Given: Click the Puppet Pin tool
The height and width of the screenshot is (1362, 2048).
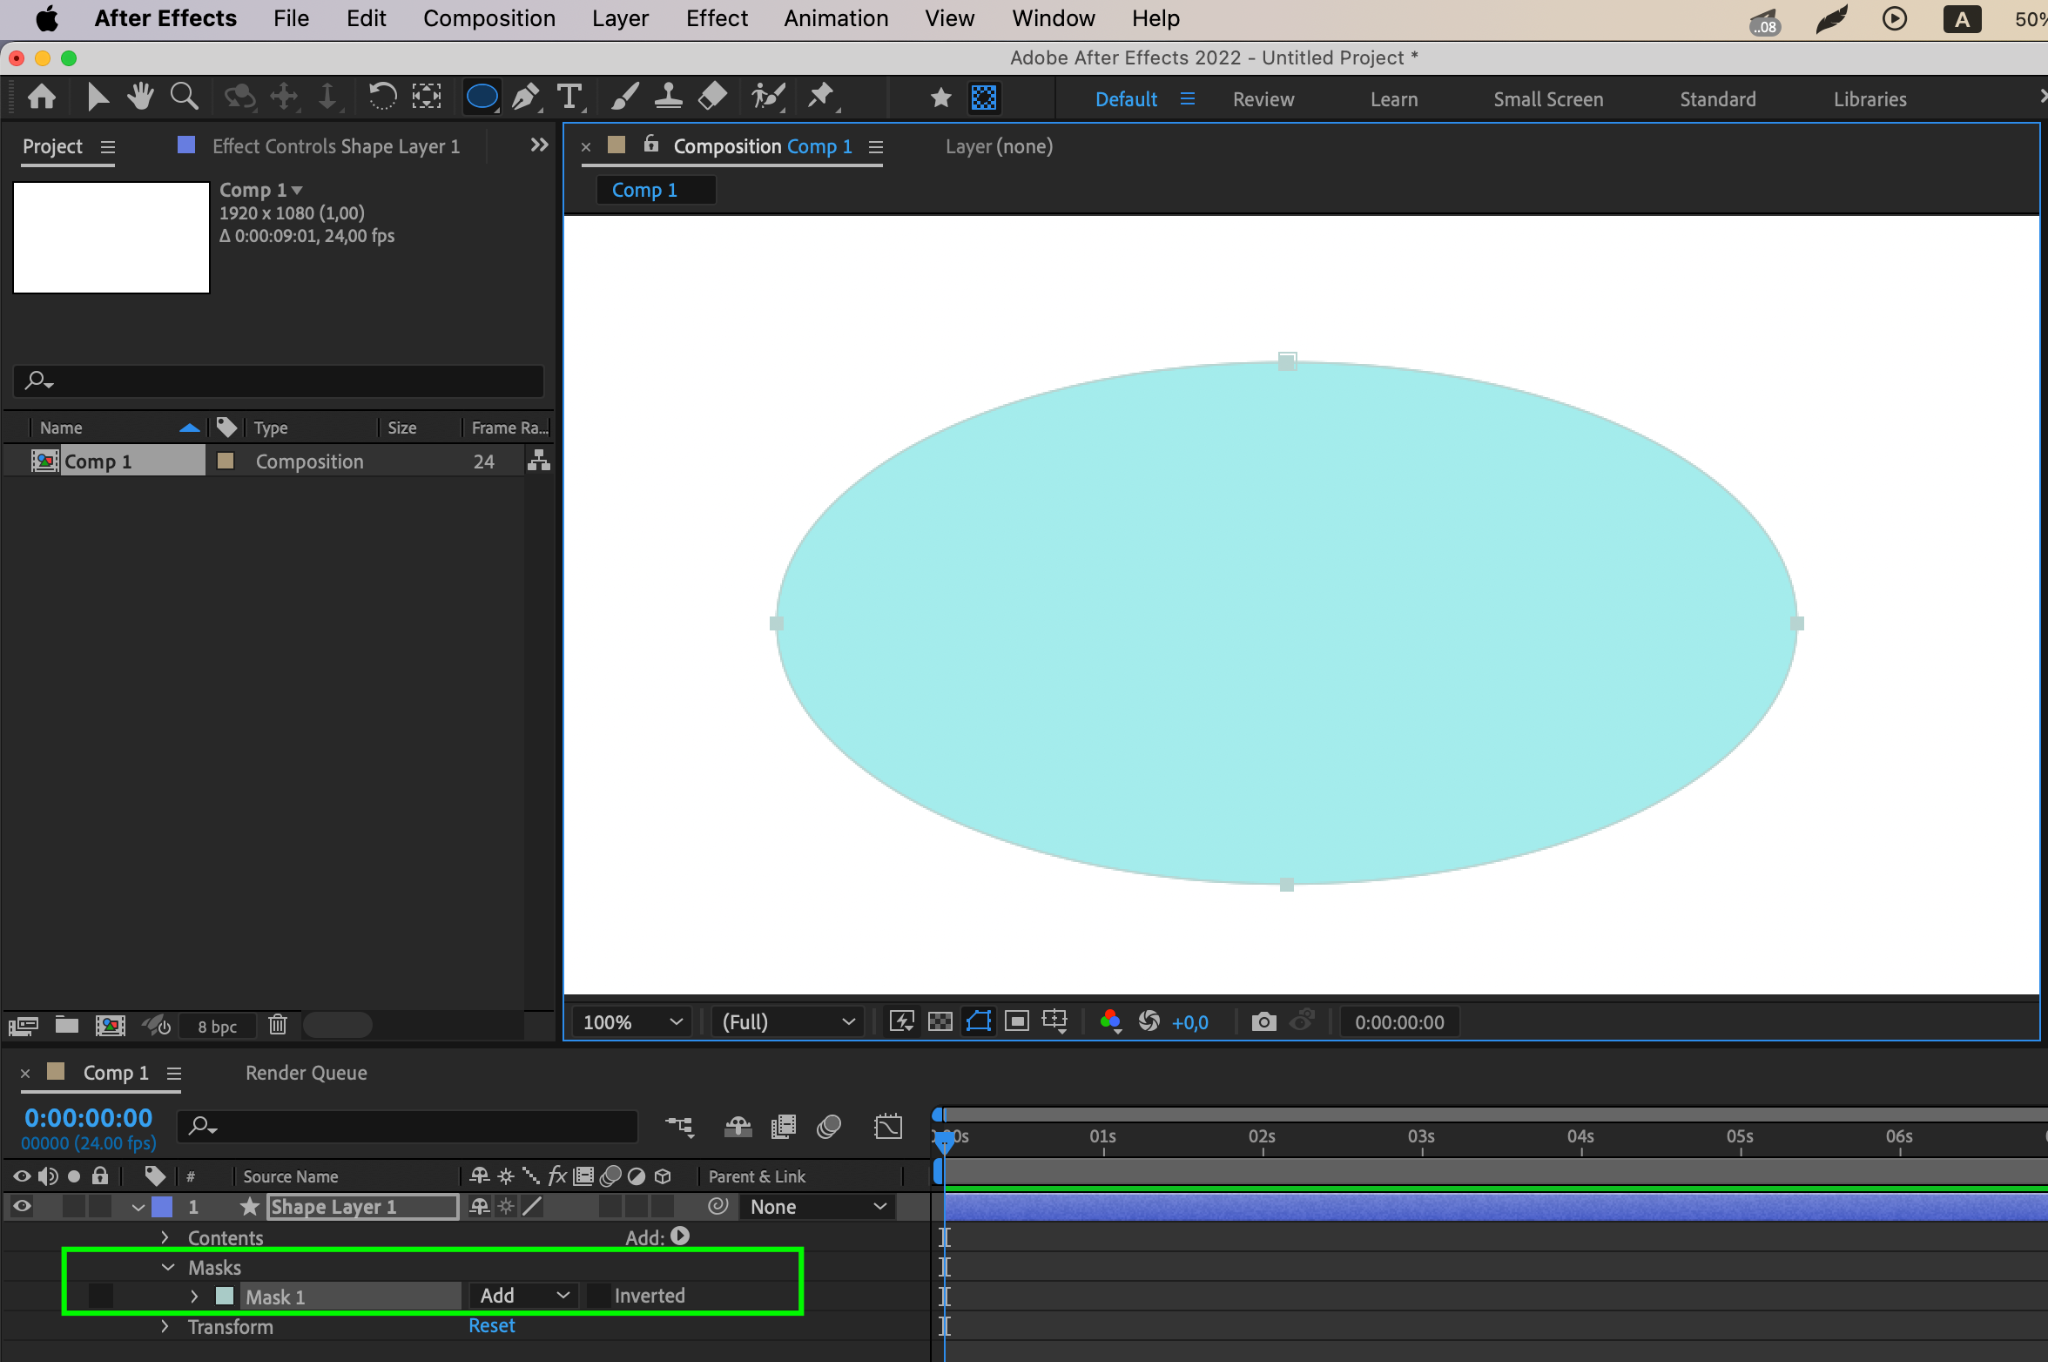Looking at the screenshot, I should point(821,97).
